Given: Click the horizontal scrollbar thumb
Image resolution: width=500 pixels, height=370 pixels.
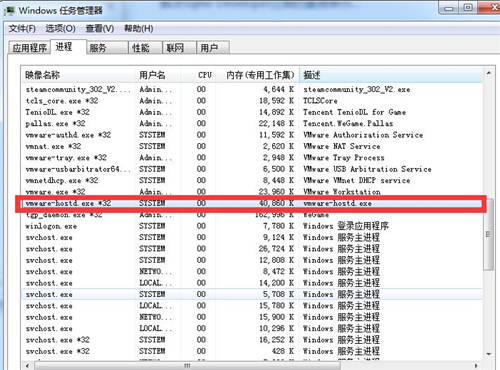Looking at the screenshot, I should click(x=187, y=366).
